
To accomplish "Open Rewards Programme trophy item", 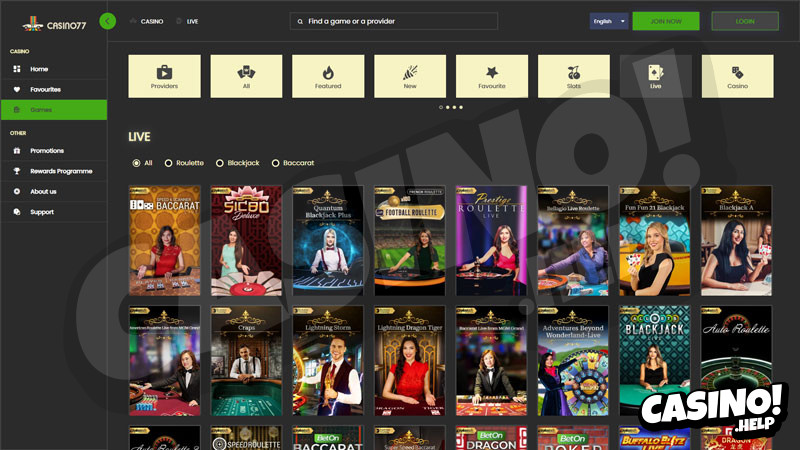I will click(54, 171).
